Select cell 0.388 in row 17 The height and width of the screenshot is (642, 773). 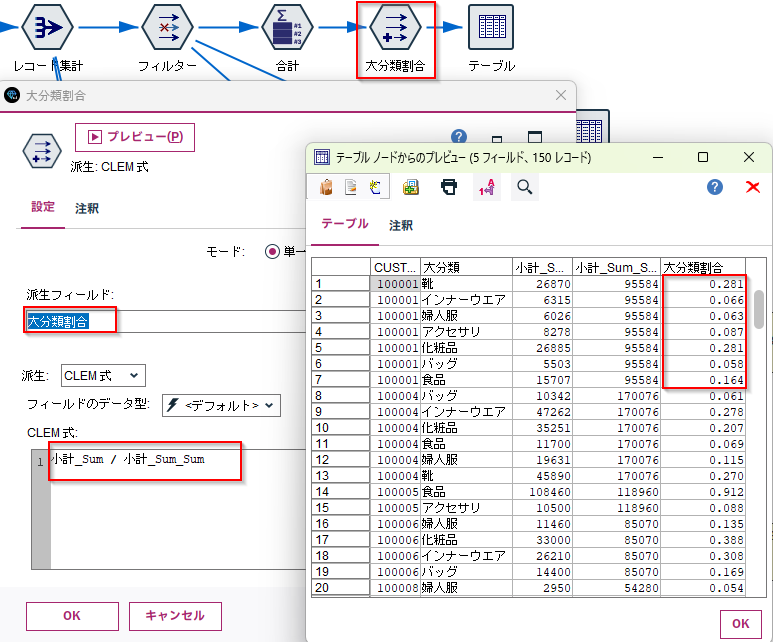tap(703, 539)
